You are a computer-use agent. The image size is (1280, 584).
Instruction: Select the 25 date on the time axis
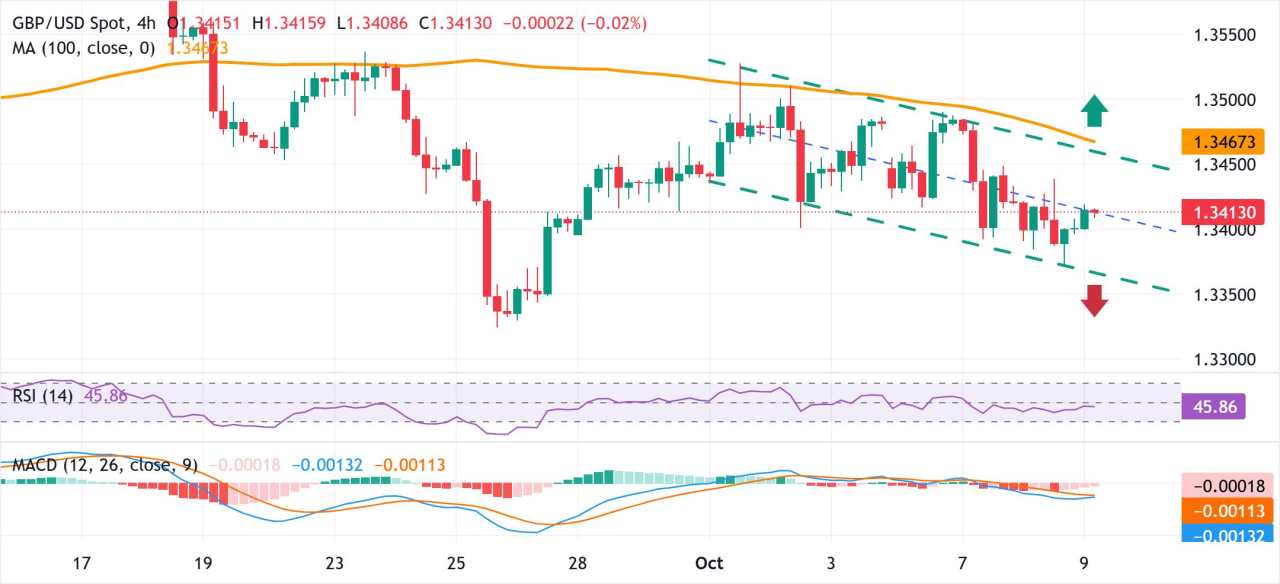tap(456, 562)
